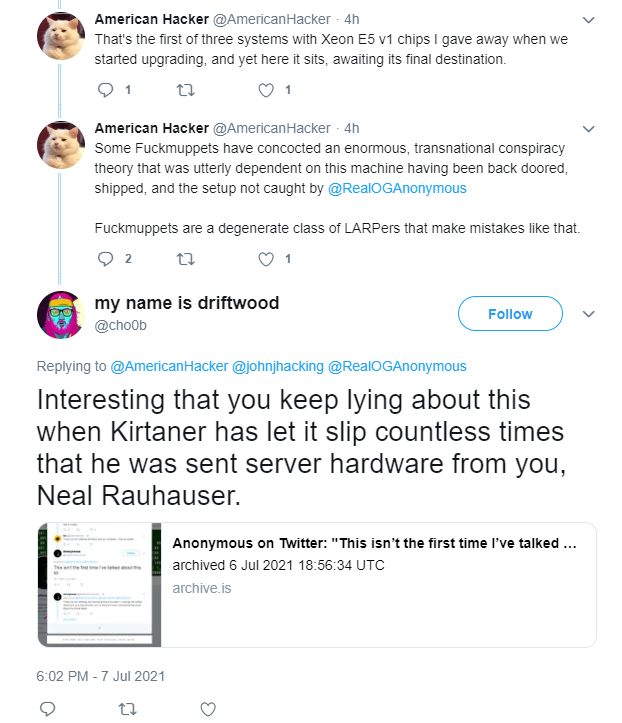Like the Fuckmuppets conspiracy tweet
This screenshot has height=723, width=622.
(x=266, y=259)
